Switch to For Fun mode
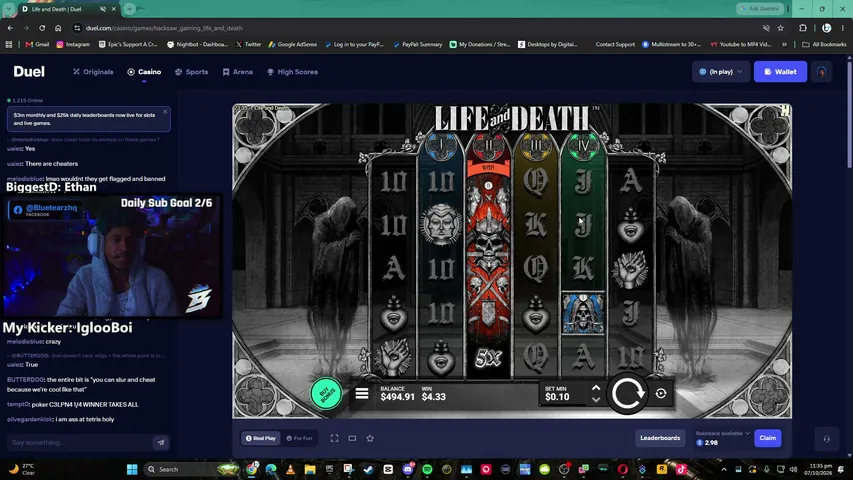The width and height of the screenshot is (853, 480). [x=300, y=438]
